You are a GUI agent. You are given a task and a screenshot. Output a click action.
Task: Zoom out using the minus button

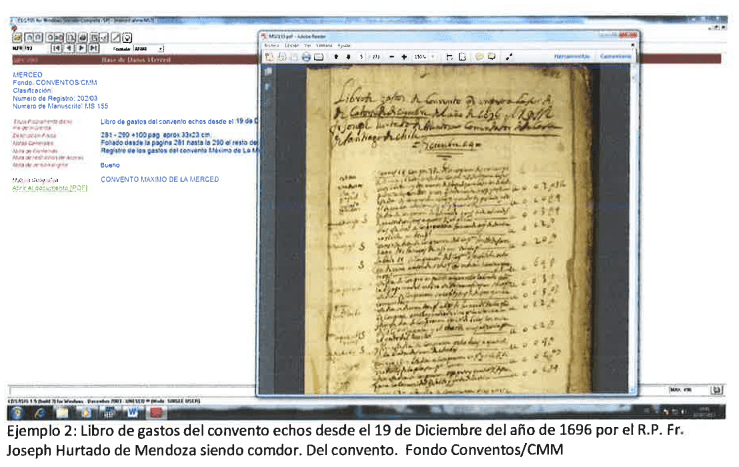391,57
